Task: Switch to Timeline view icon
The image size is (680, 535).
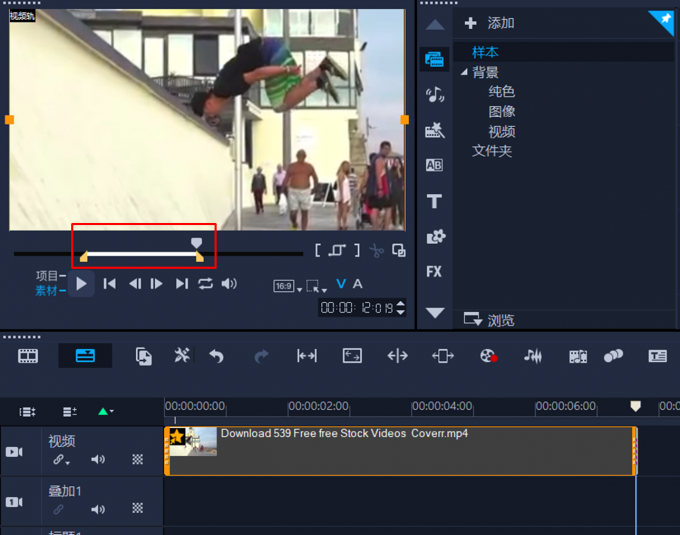Action: (85, 356)
